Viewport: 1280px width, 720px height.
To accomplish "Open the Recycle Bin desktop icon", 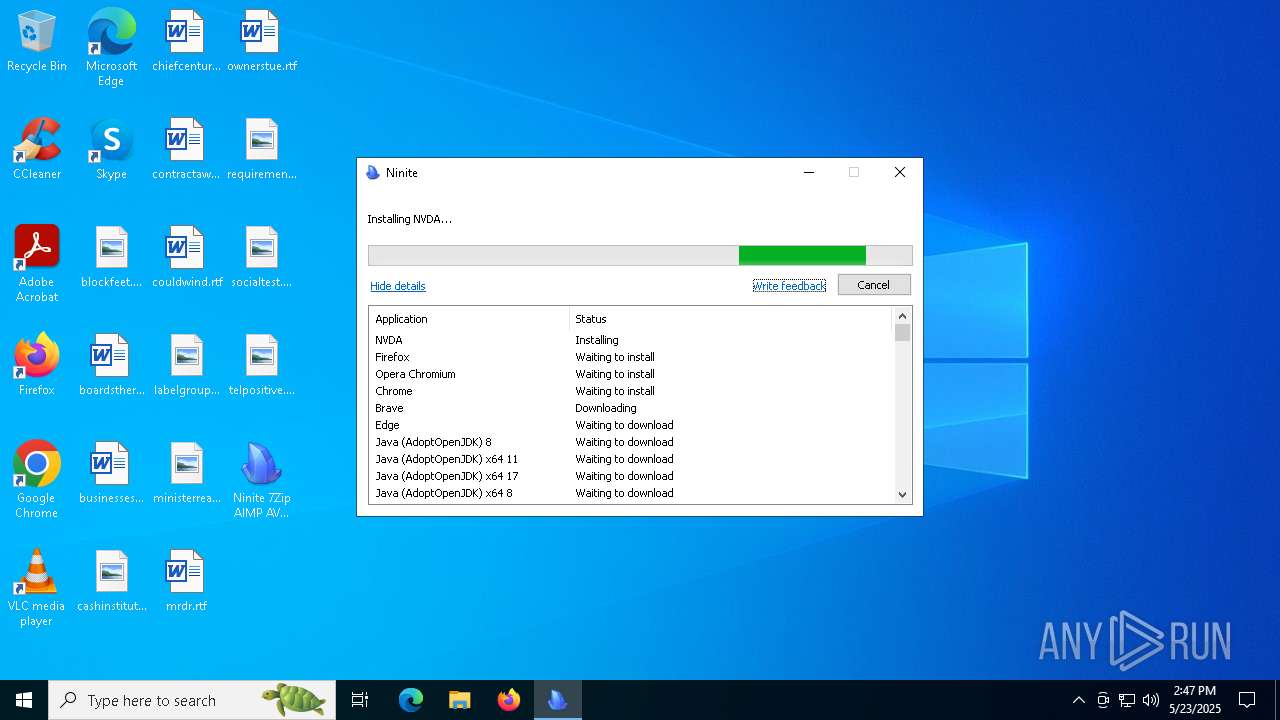I will point(37,41).
